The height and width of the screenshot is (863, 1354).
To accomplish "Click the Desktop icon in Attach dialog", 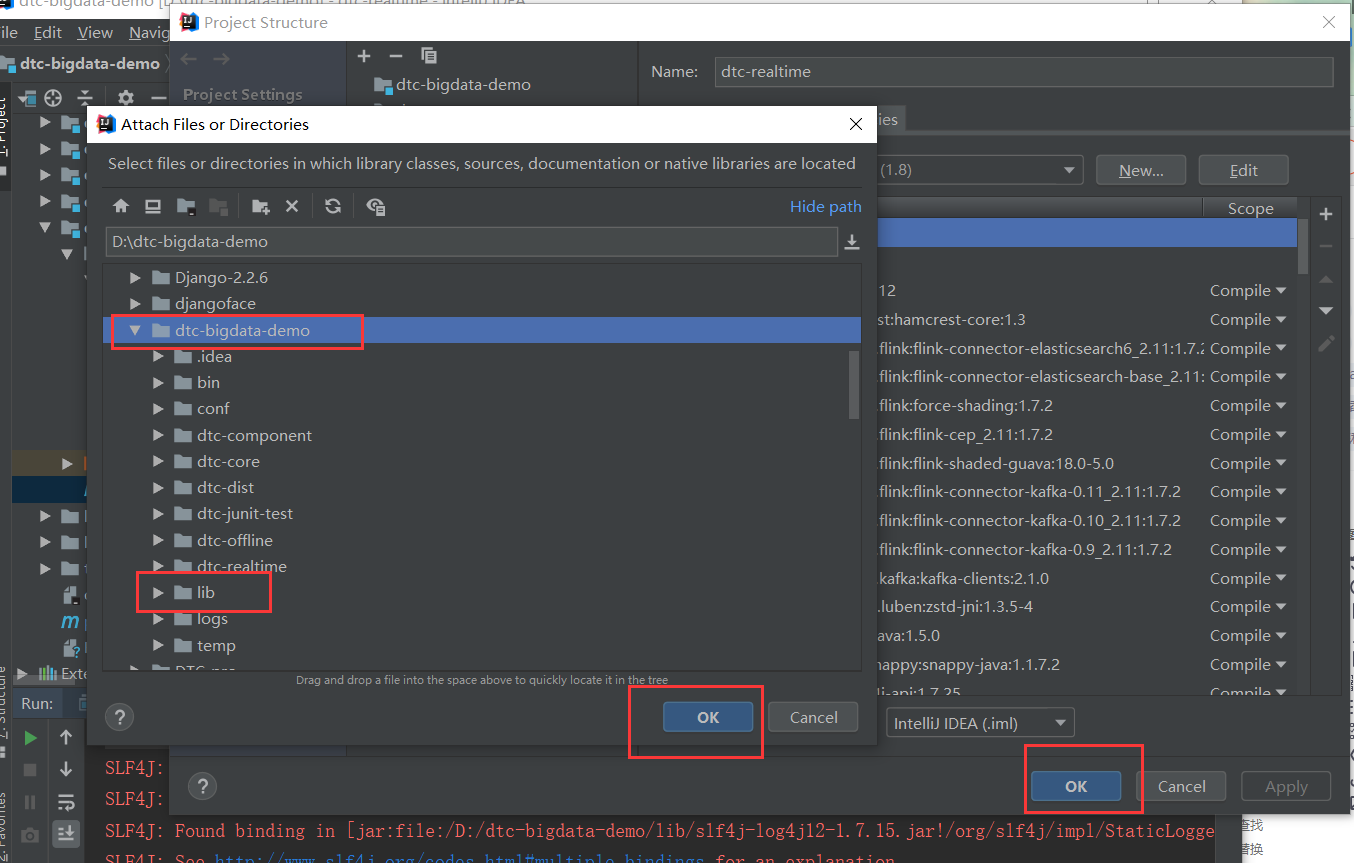I will click(152, 206).
